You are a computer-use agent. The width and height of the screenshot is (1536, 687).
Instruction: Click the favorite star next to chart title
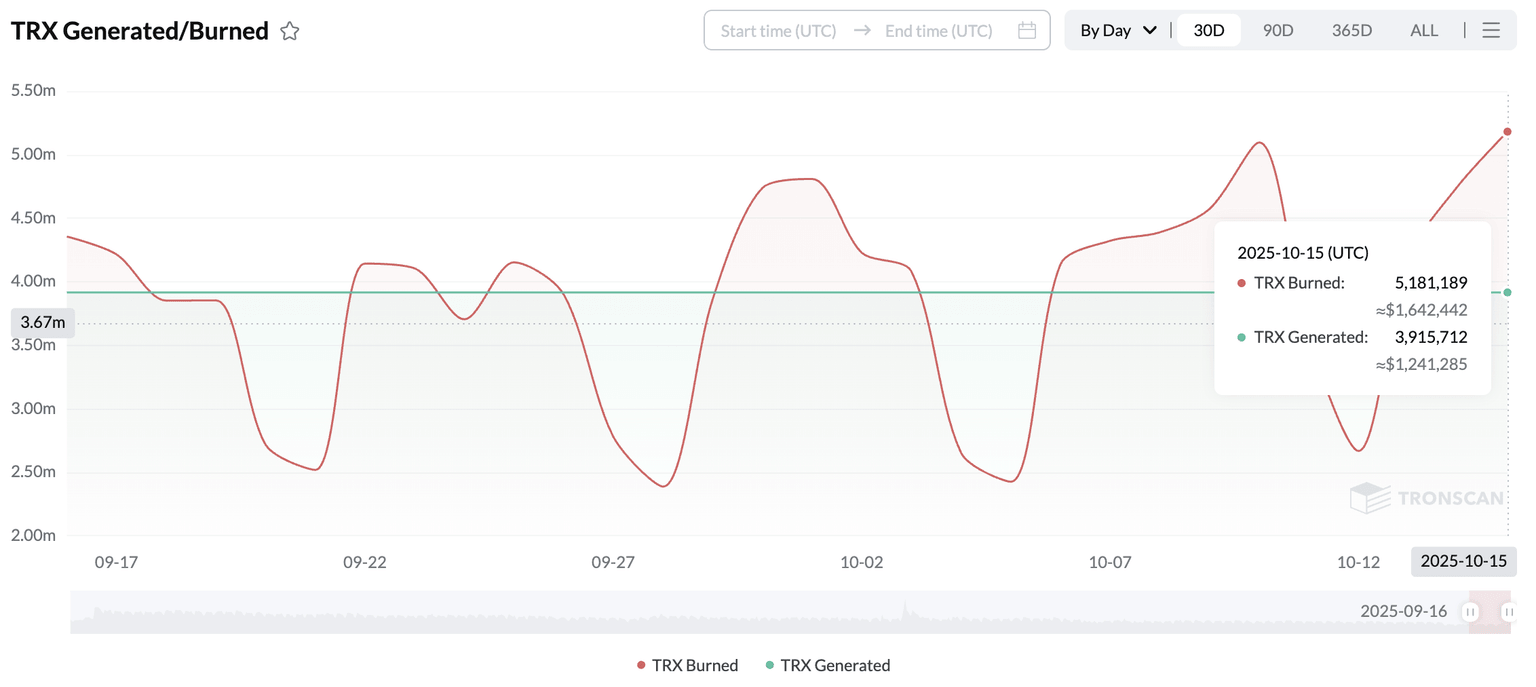click(290, 31)
